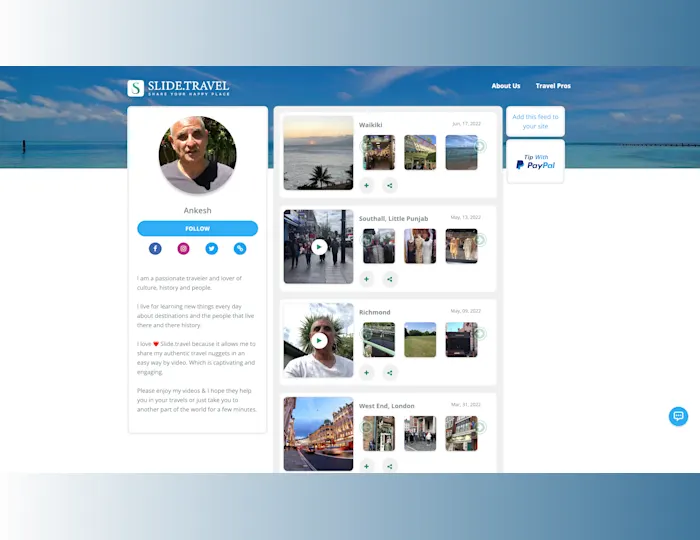The image size is (700, 540).
Task: Go back in West End thumbnails with left arrow
Action: (x=366, y=427)
